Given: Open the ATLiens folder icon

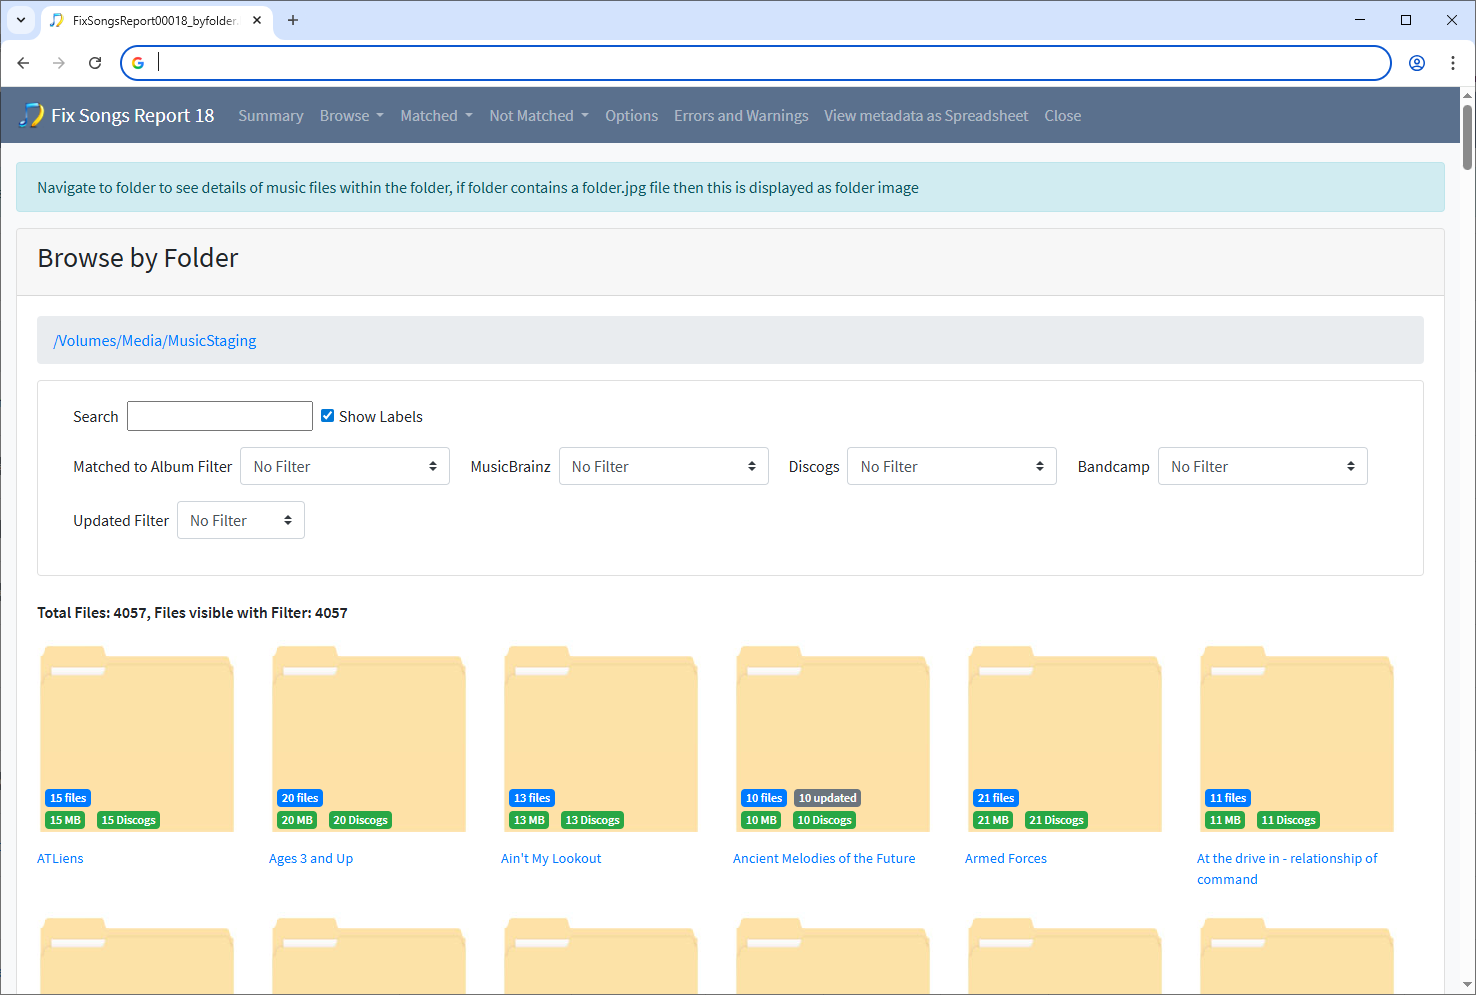Looking at the screenshot, I should (137, 739).
